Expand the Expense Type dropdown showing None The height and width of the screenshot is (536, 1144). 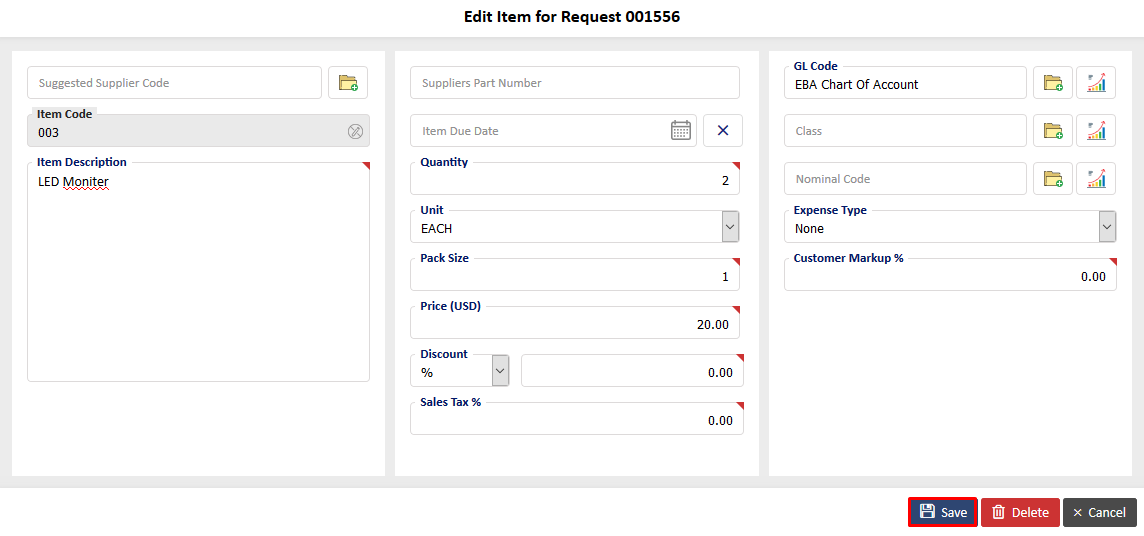pos(1108,227)
